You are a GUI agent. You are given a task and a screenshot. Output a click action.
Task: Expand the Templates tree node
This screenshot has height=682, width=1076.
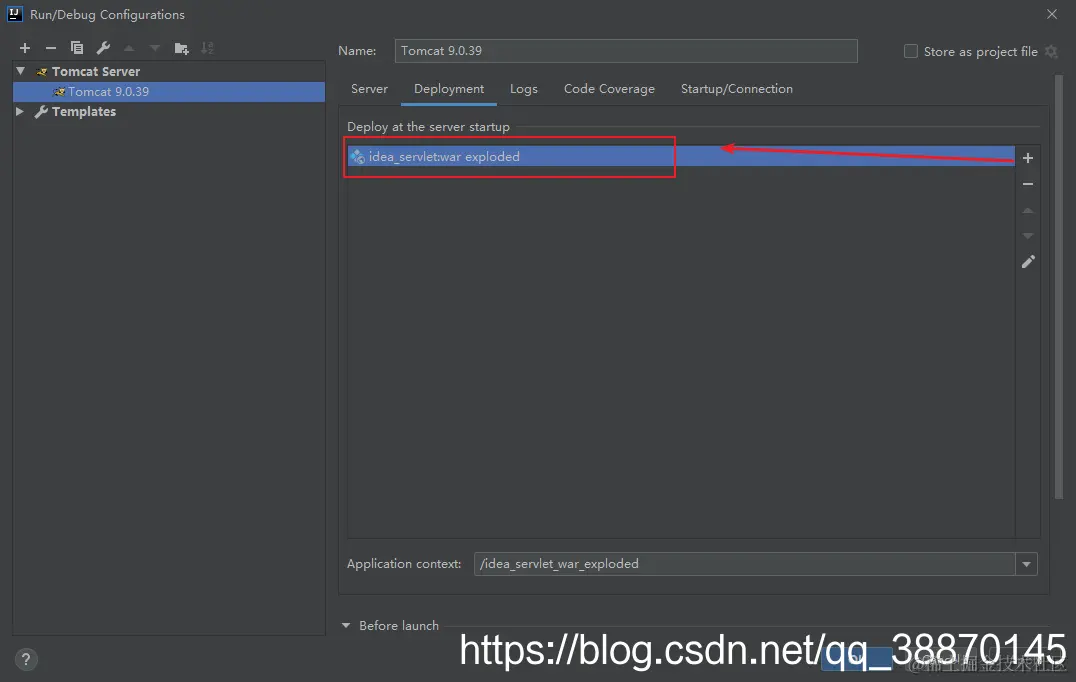[x=20, y=111]
